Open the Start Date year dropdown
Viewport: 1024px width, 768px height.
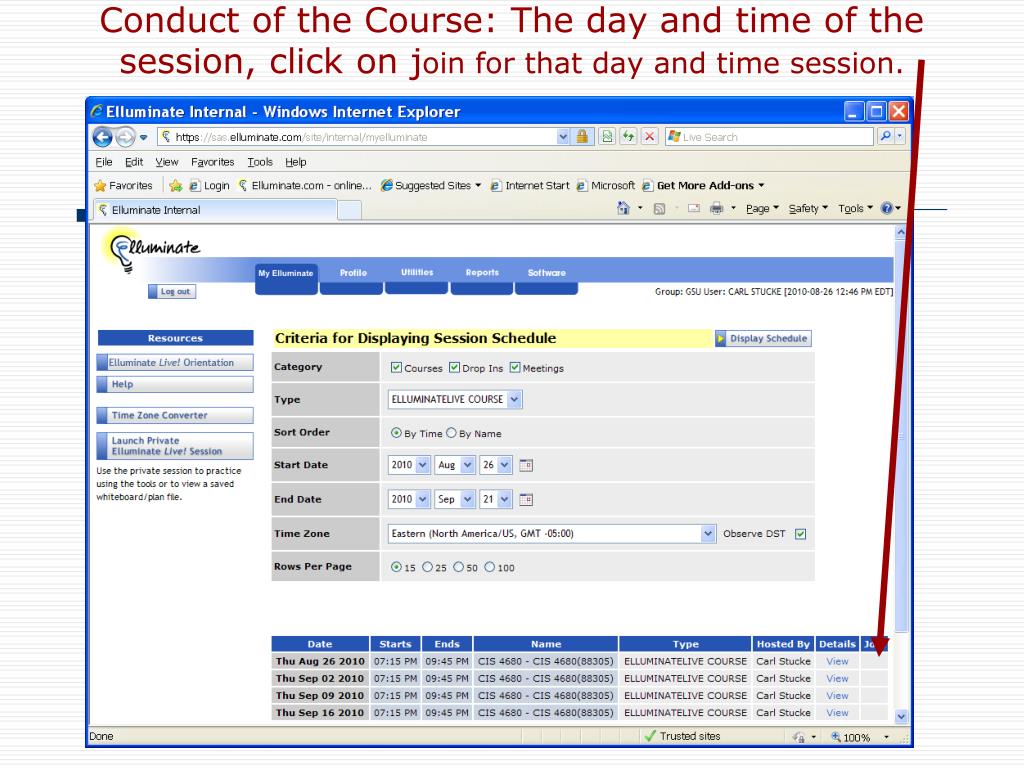tap(409, 465)
